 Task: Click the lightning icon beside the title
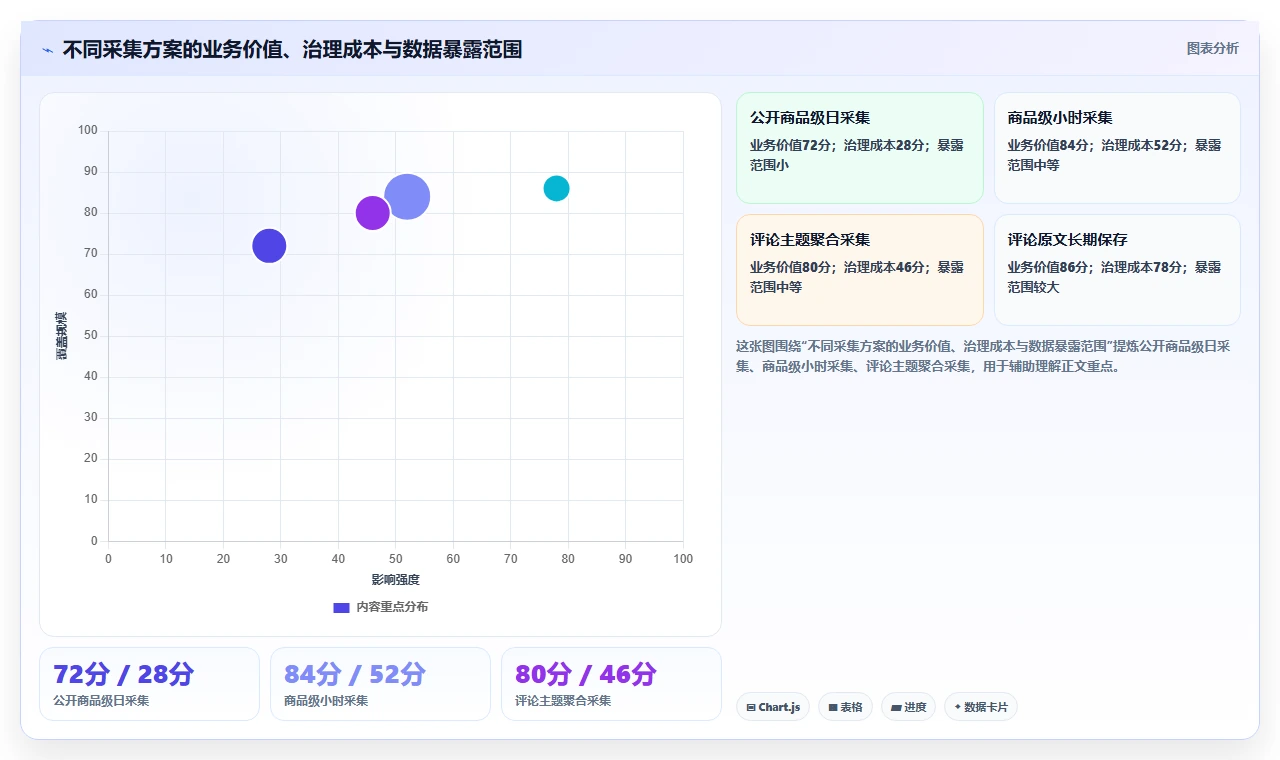point(47,50)
